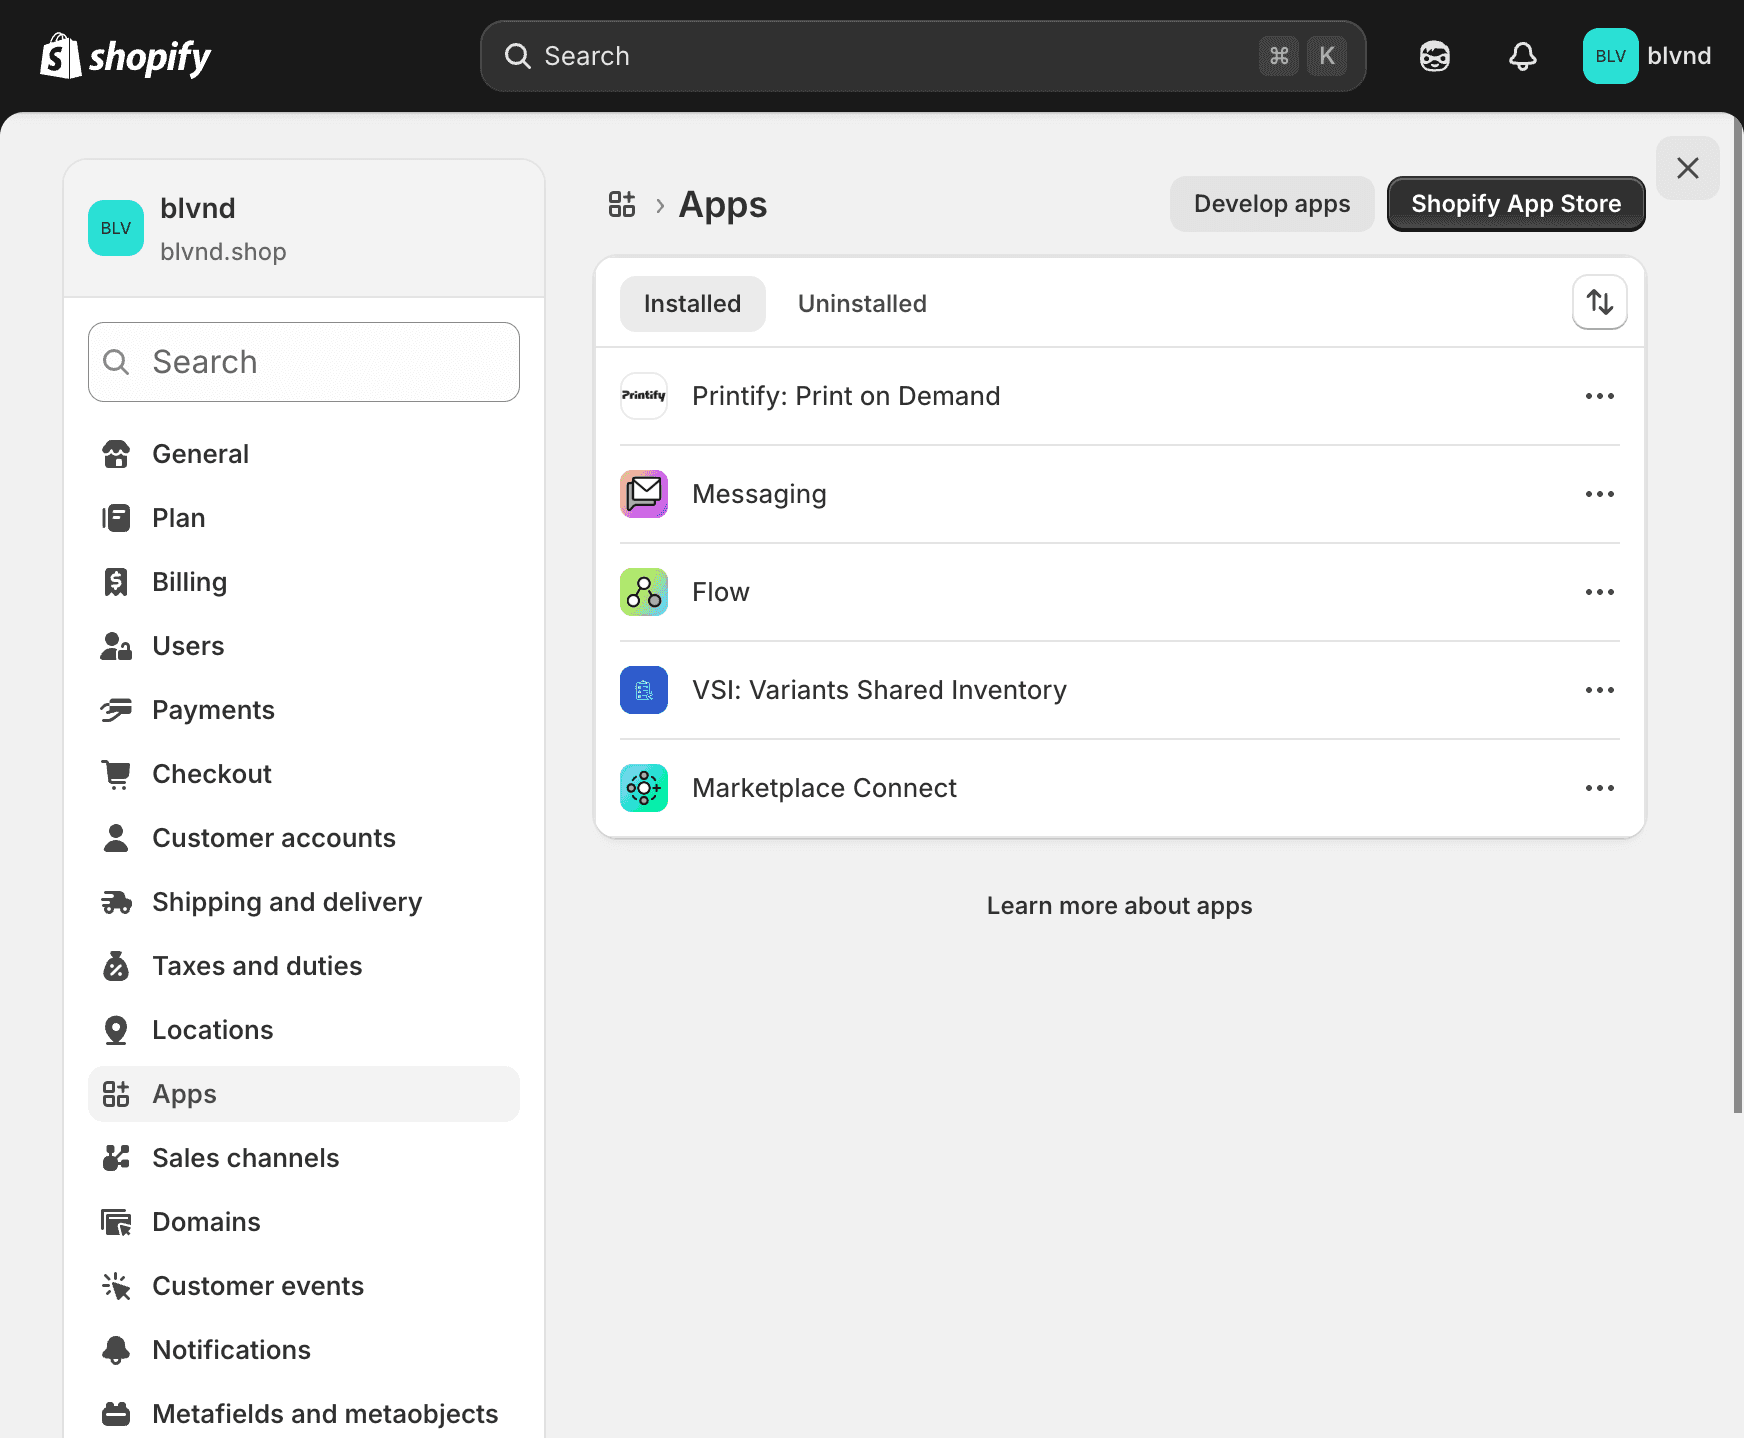This screenshot has height=1438, width=1744.
Task: Switch to the Installed tab
Action: (692, 304)
